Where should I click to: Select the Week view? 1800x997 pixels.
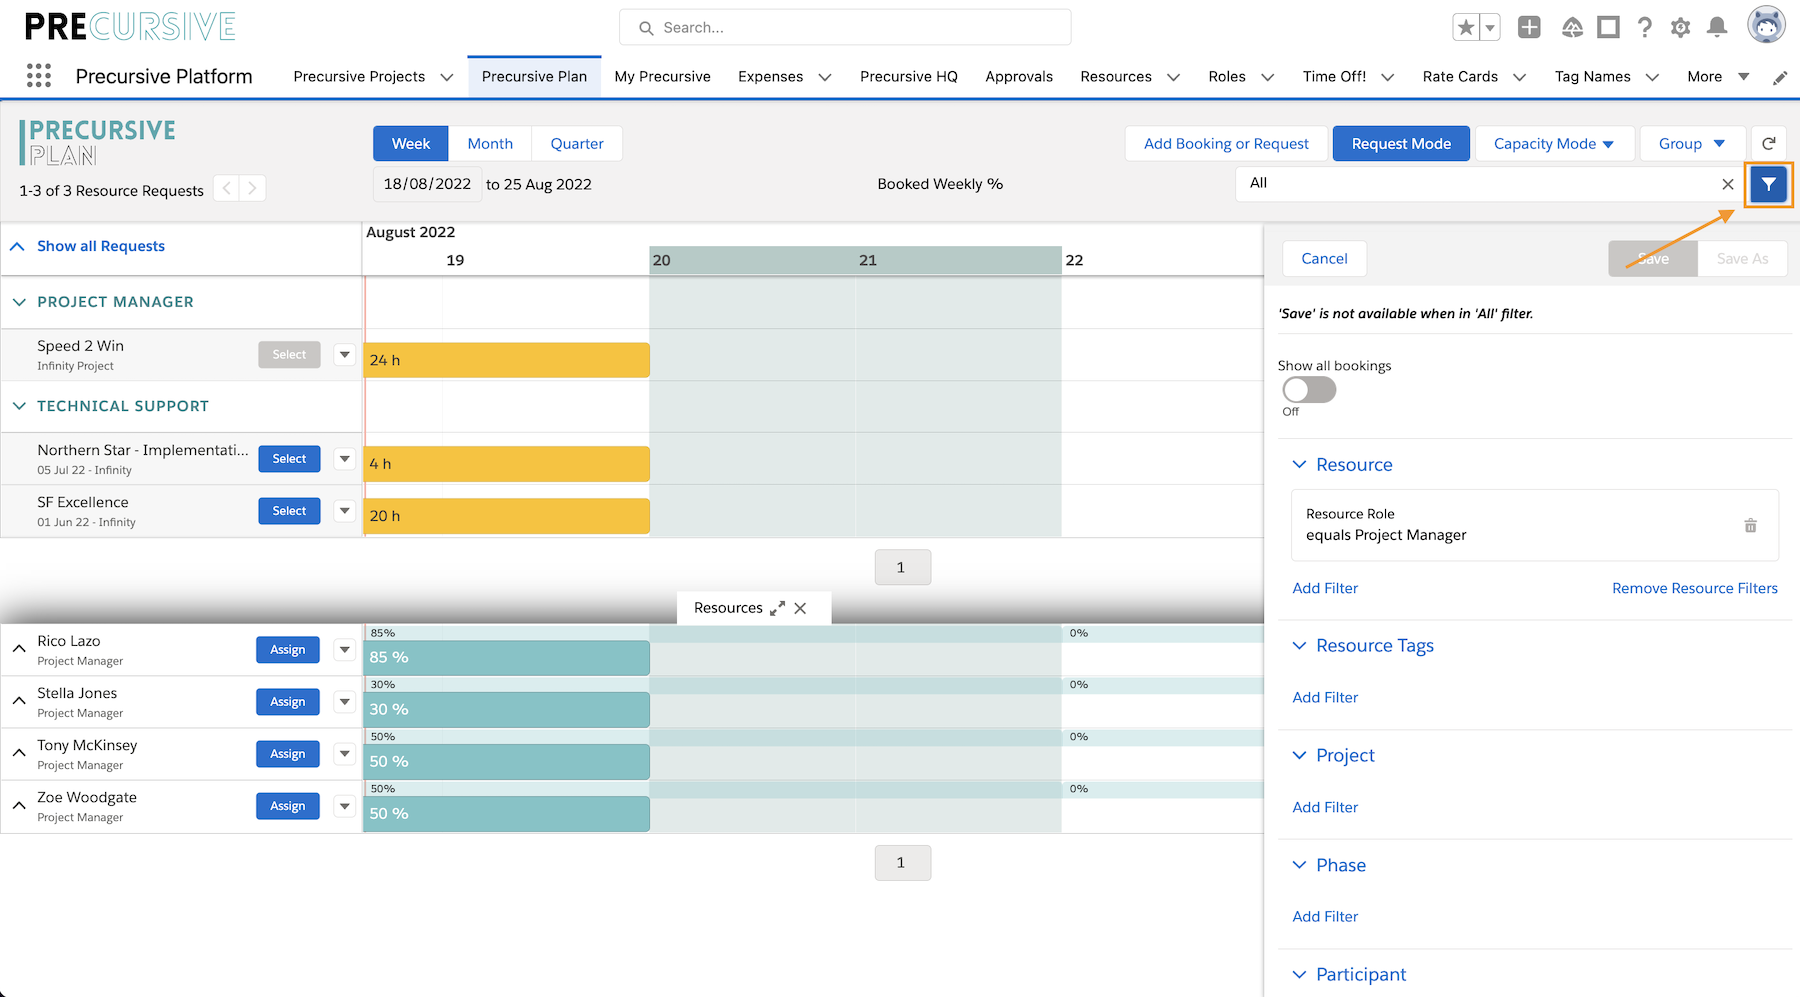(x=411, y=144)
